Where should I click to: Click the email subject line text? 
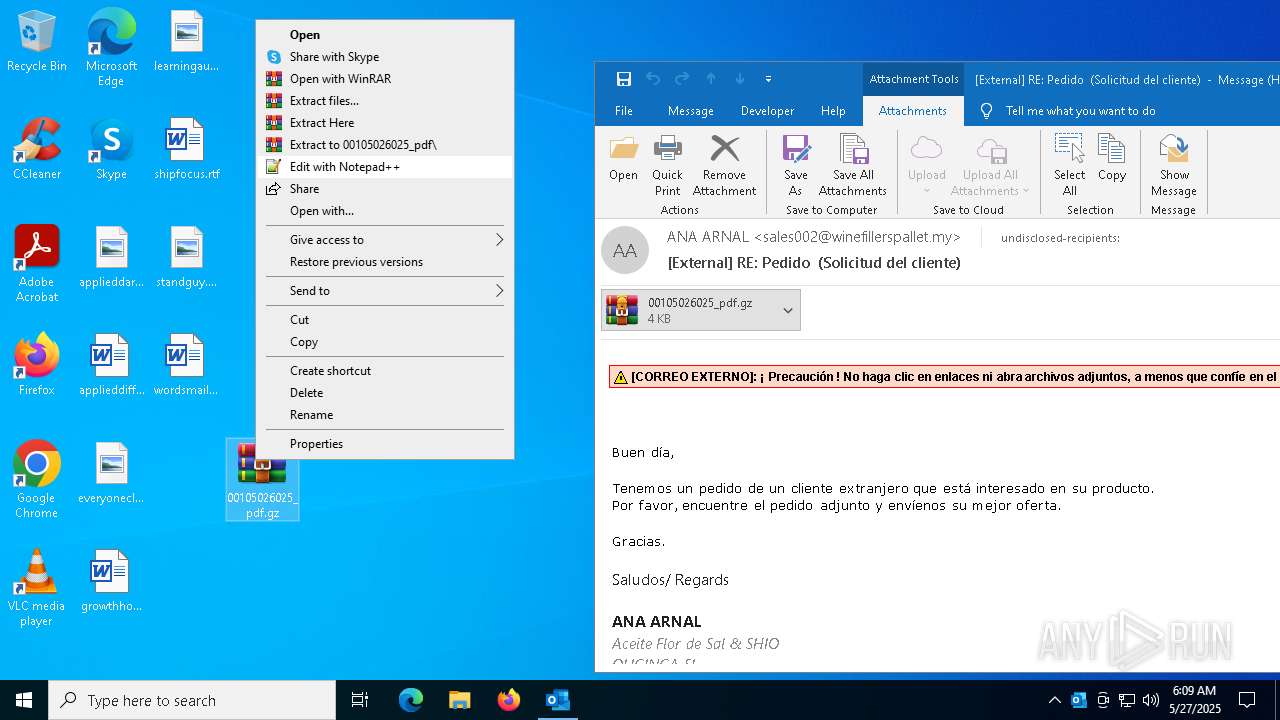point(814,263)
